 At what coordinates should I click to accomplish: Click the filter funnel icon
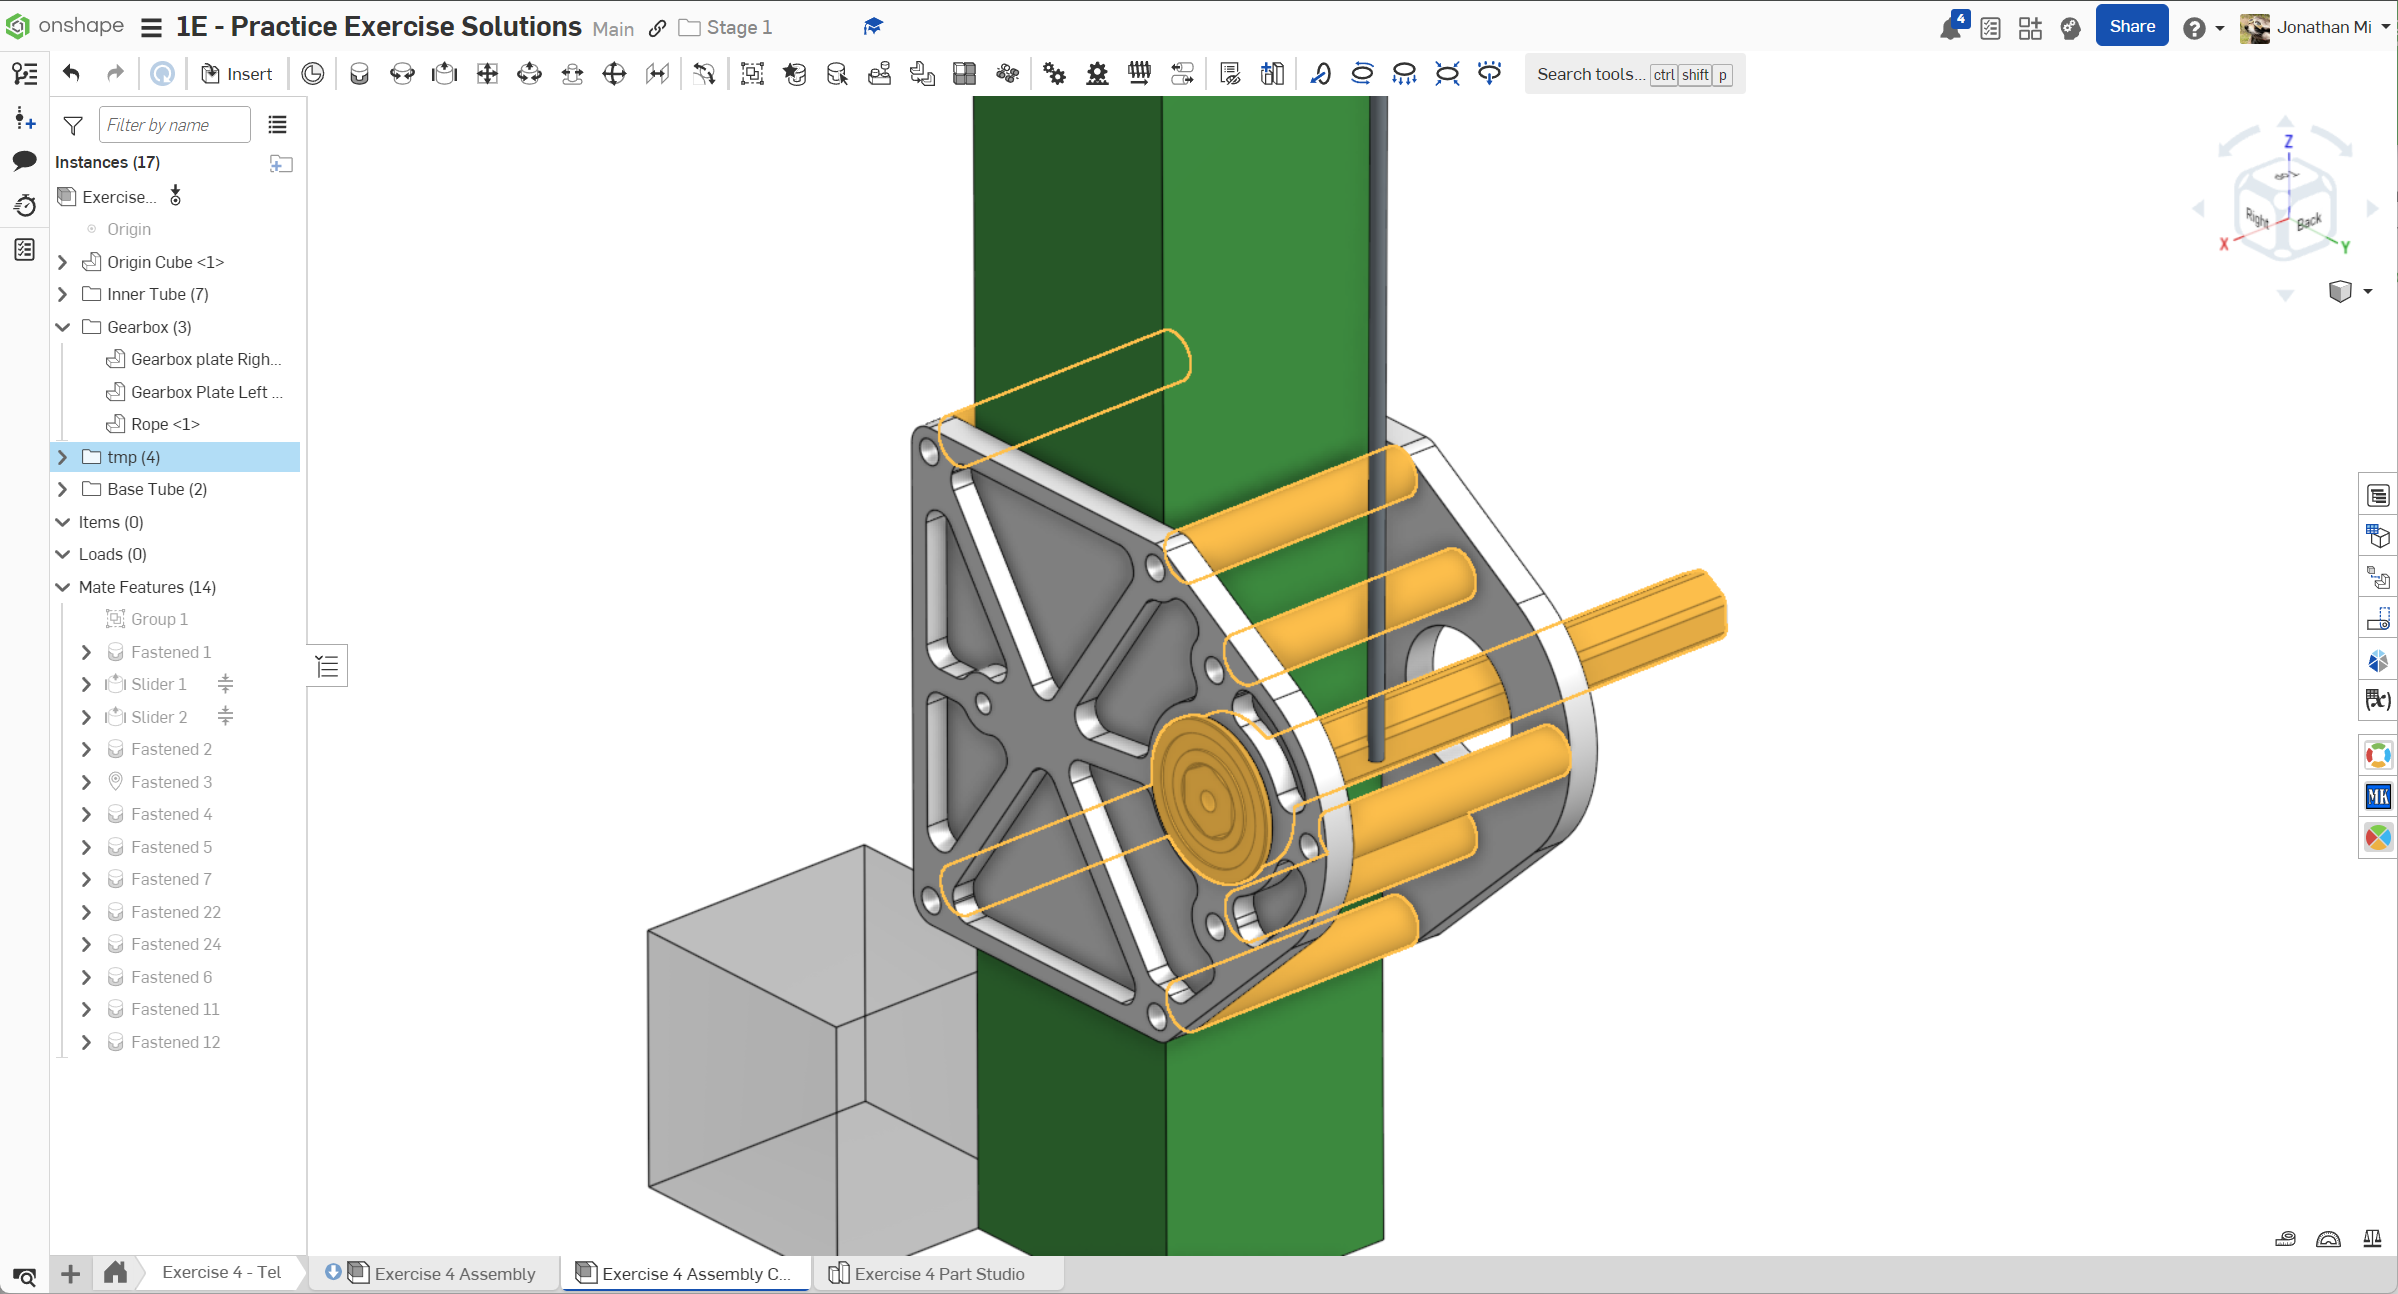[x=73, y=125]
